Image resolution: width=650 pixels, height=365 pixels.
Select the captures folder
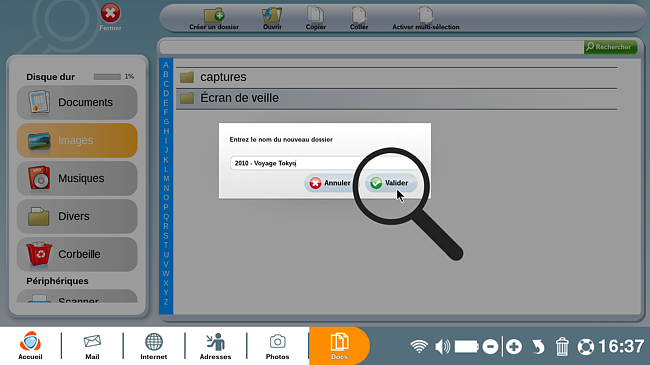[397, 77]
